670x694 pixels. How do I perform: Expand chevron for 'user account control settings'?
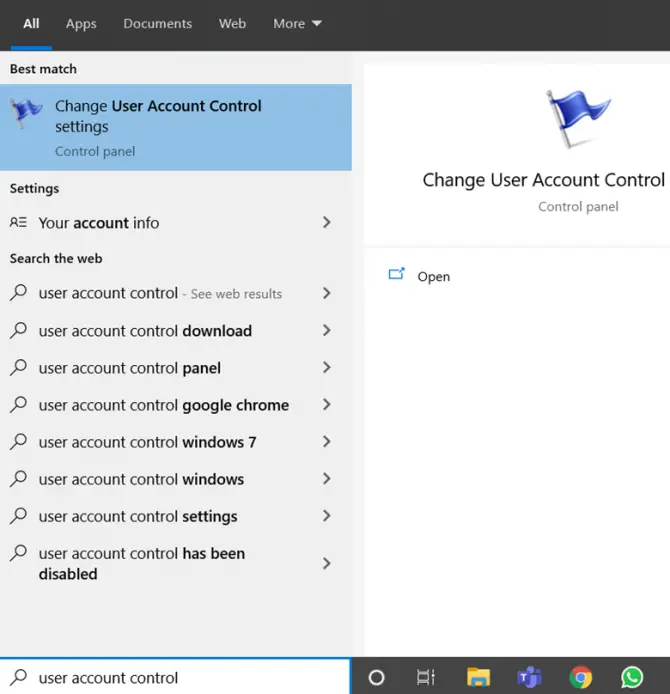point(327,516)
